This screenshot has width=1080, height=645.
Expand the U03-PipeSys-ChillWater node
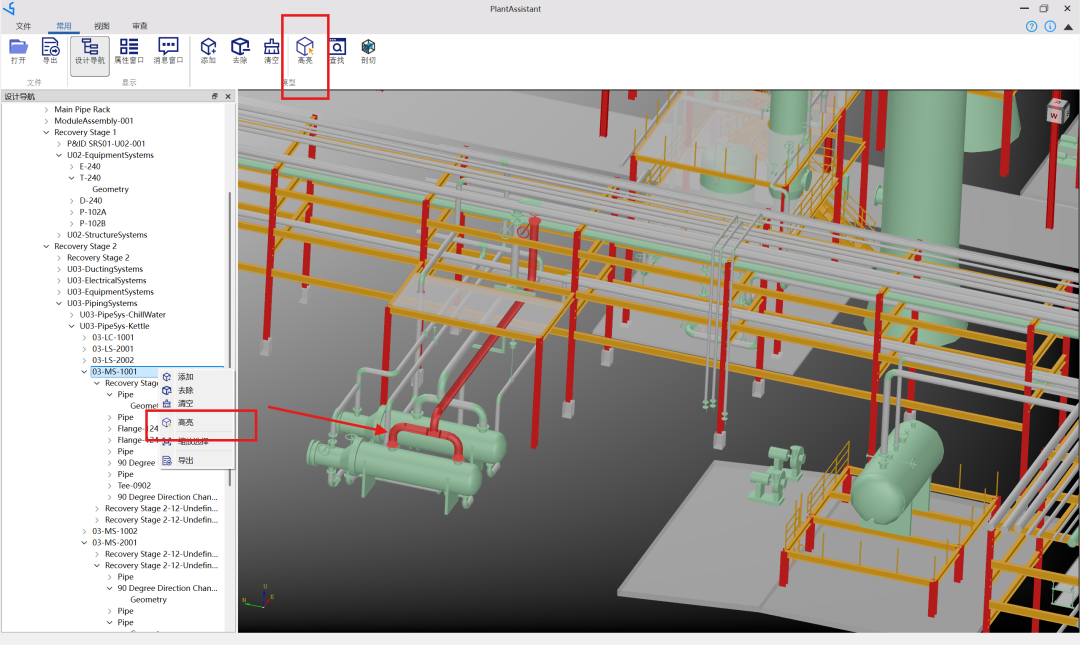tap(72, 315)
